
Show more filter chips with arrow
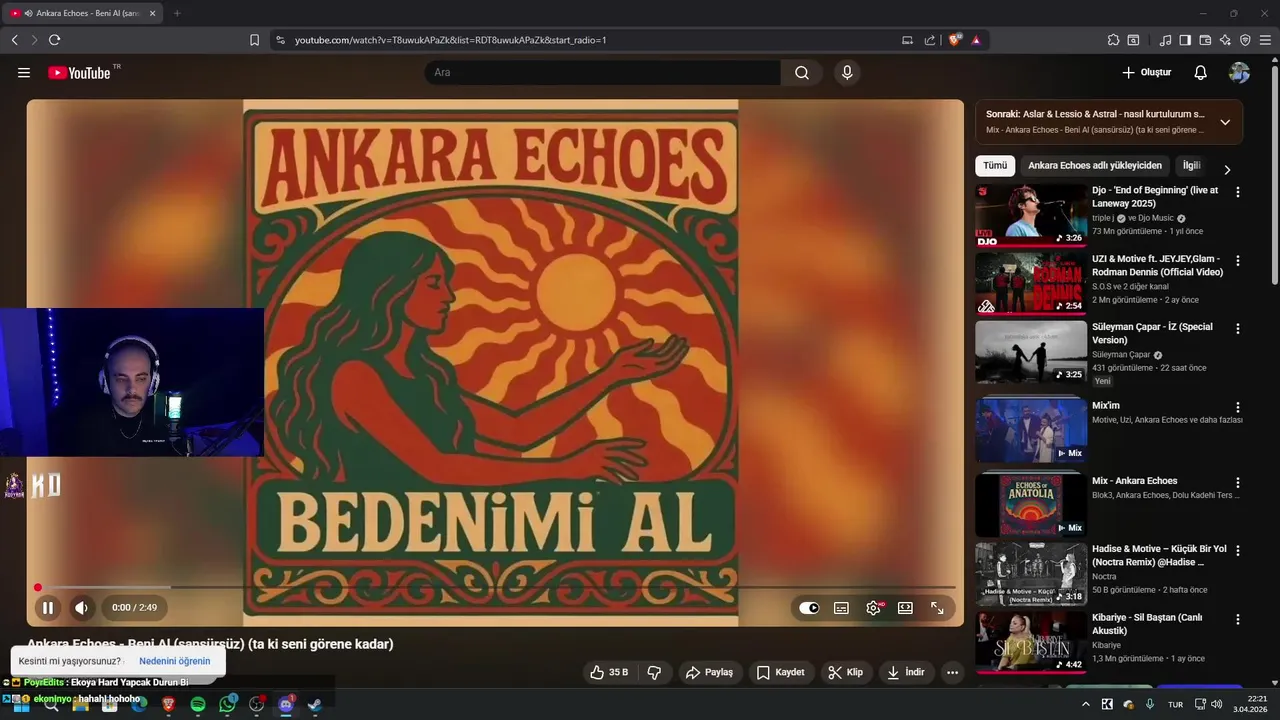1227,170
